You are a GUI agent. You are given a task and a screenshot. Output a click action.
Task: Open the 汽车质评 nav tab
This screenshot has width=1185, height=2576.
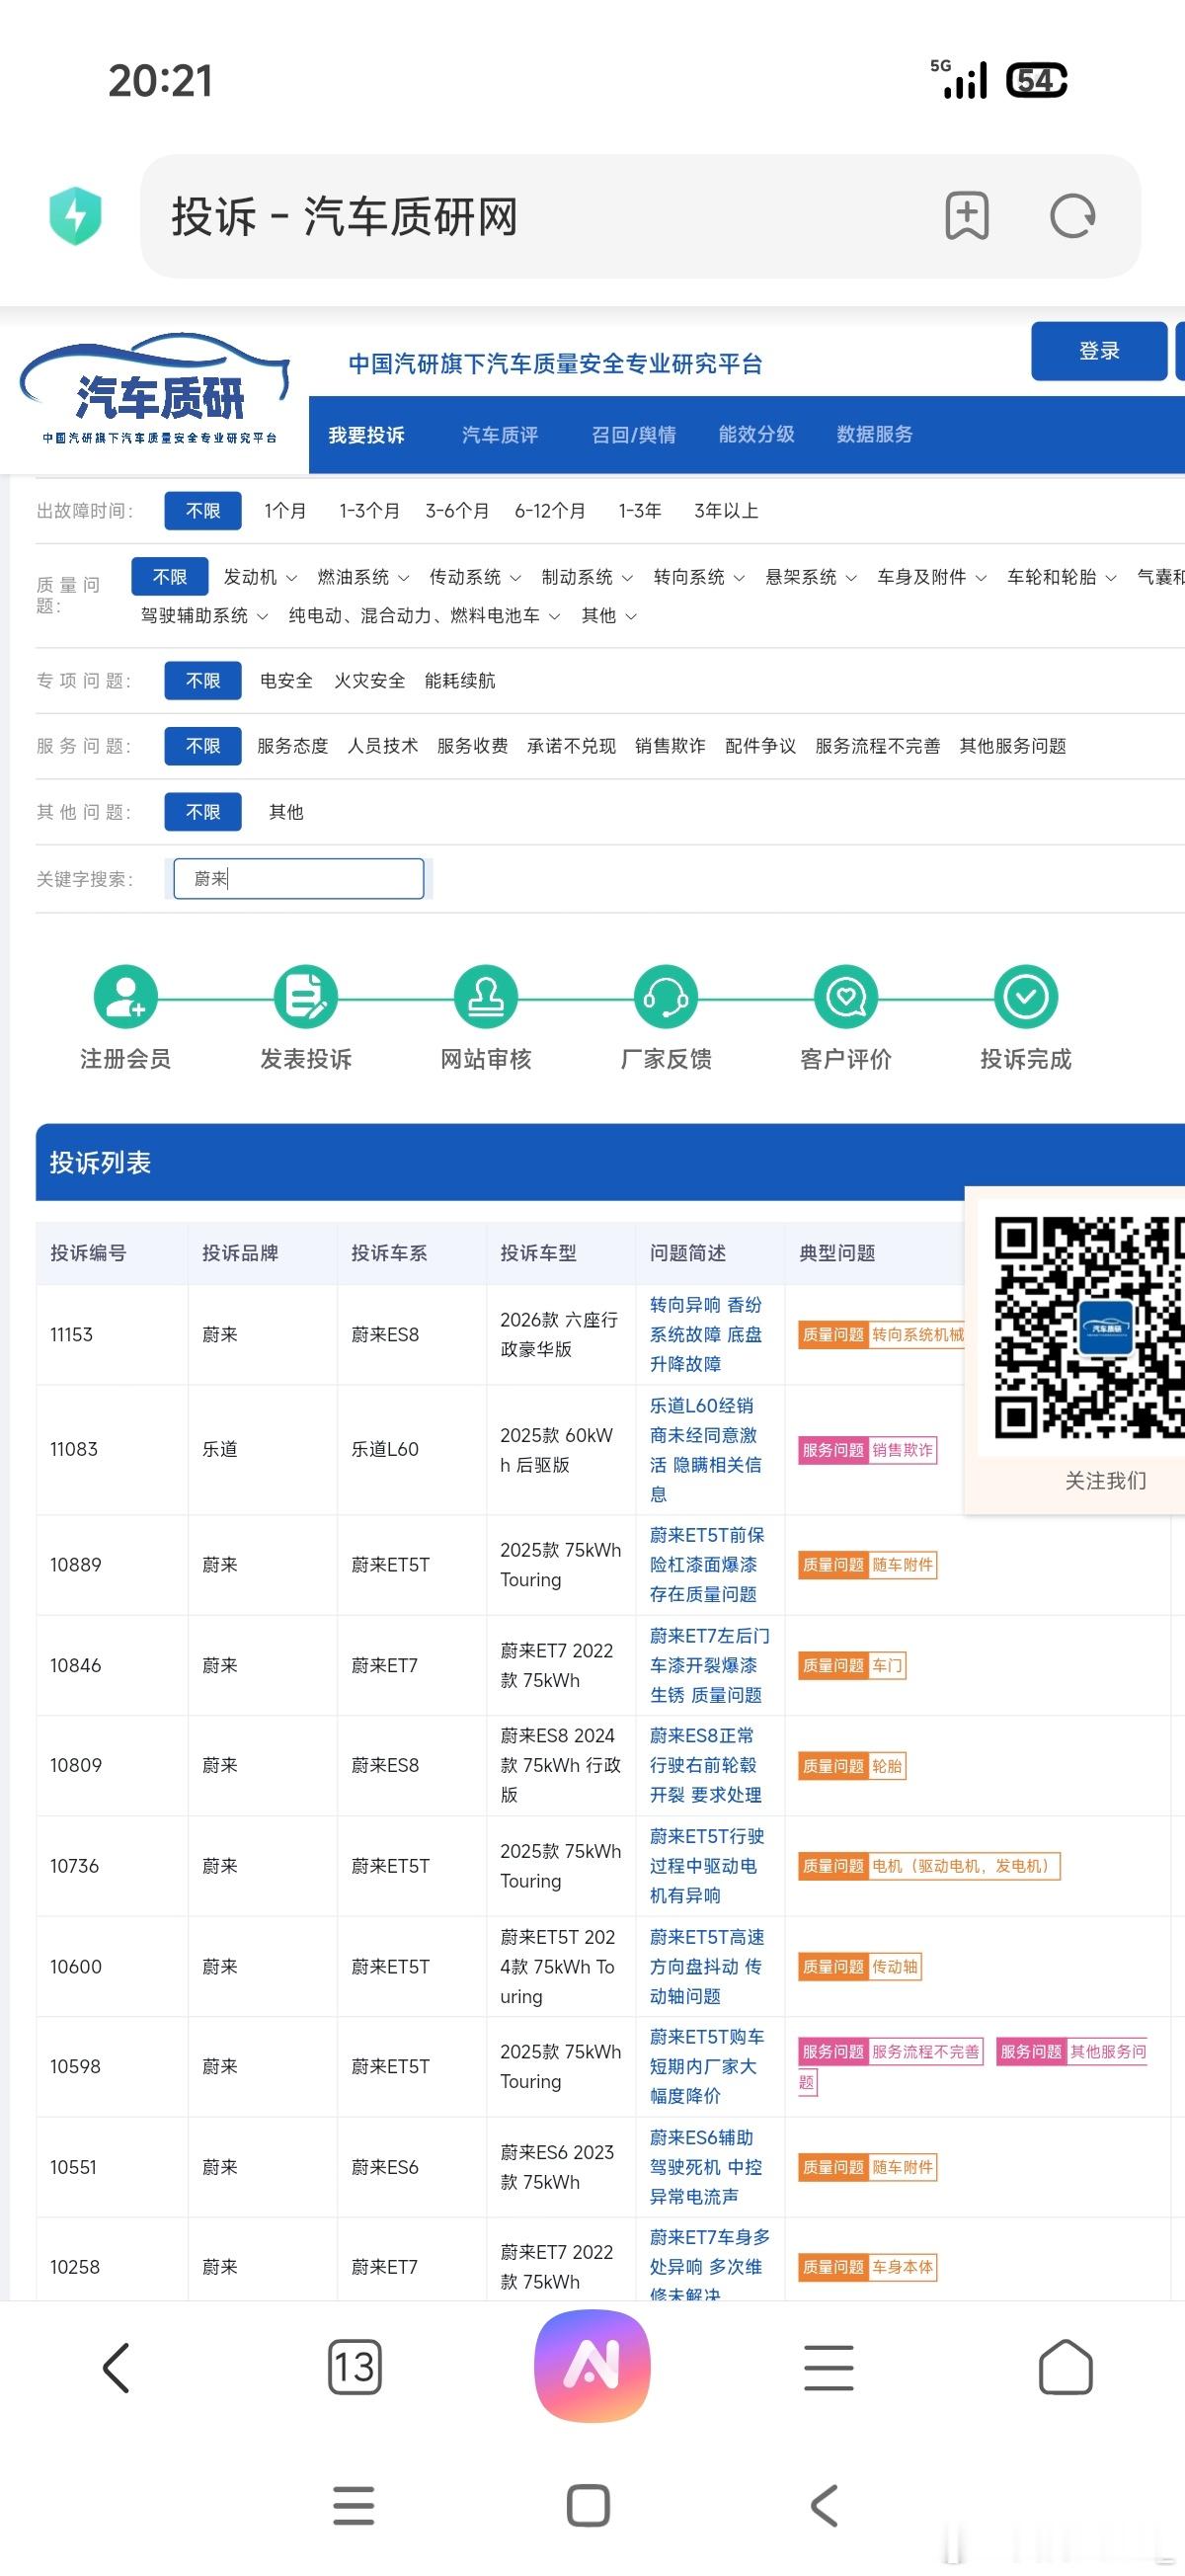(x=500, y=435)
